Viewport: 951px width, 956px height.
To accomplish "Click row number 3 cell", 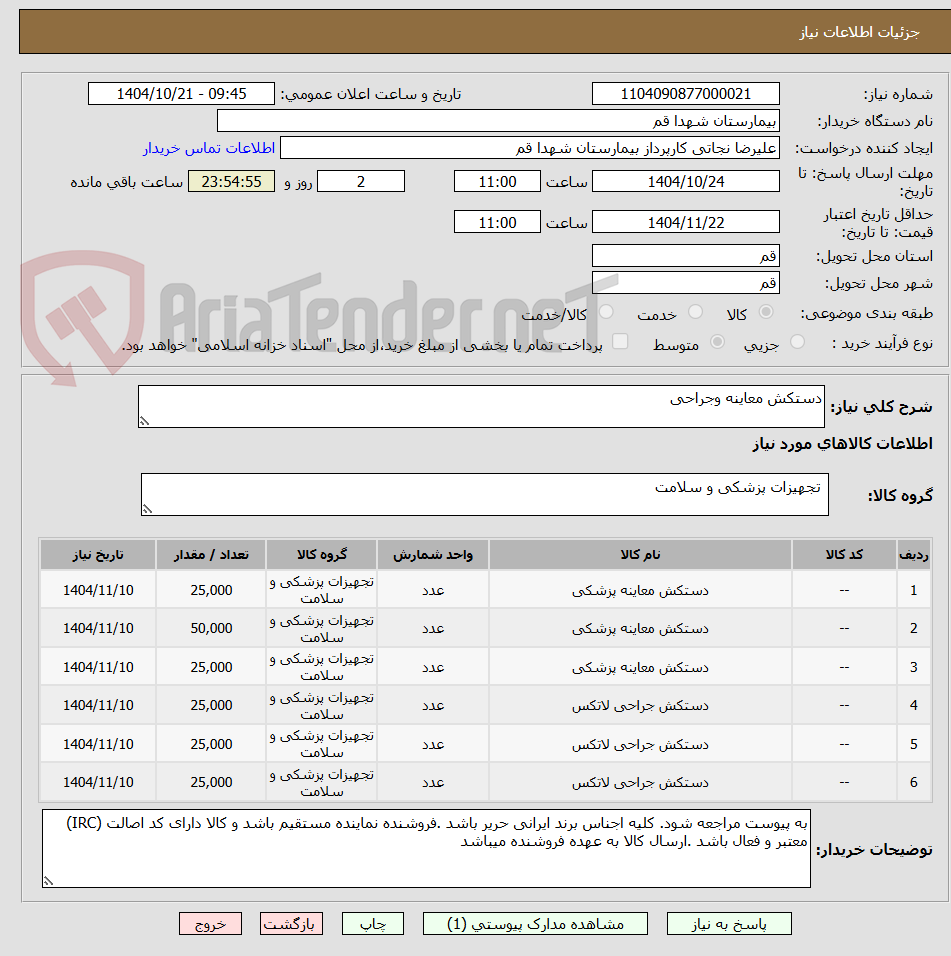I will [914, 667].
